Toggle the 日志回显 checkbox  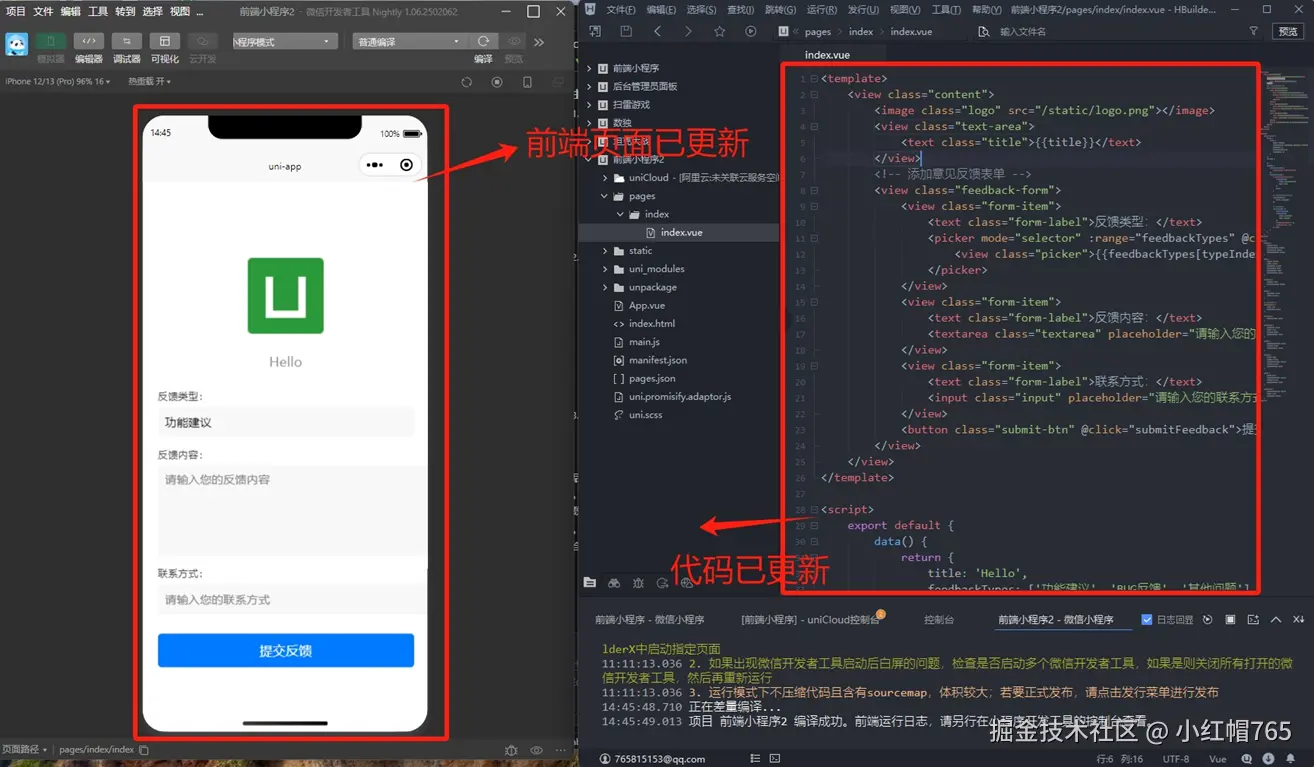click(x=1147, y=620)
